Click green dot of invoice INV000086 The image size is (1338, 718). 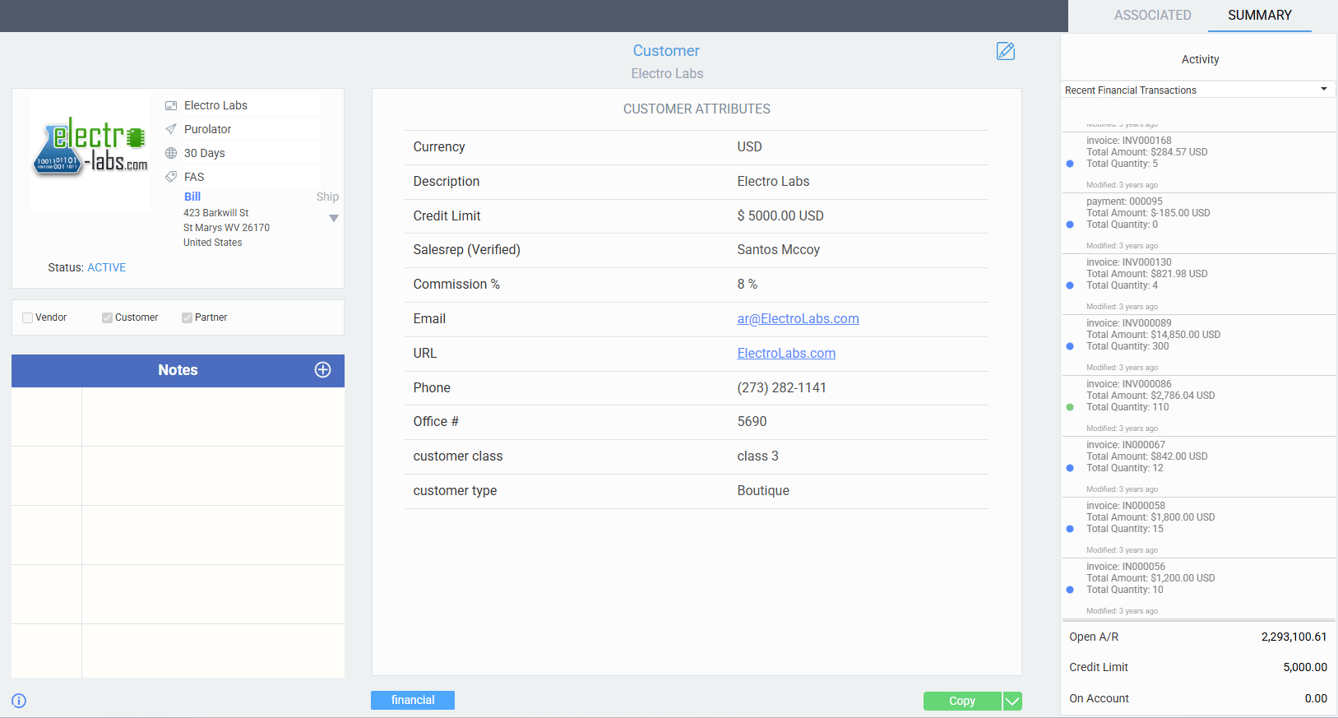click(1070, 408)
